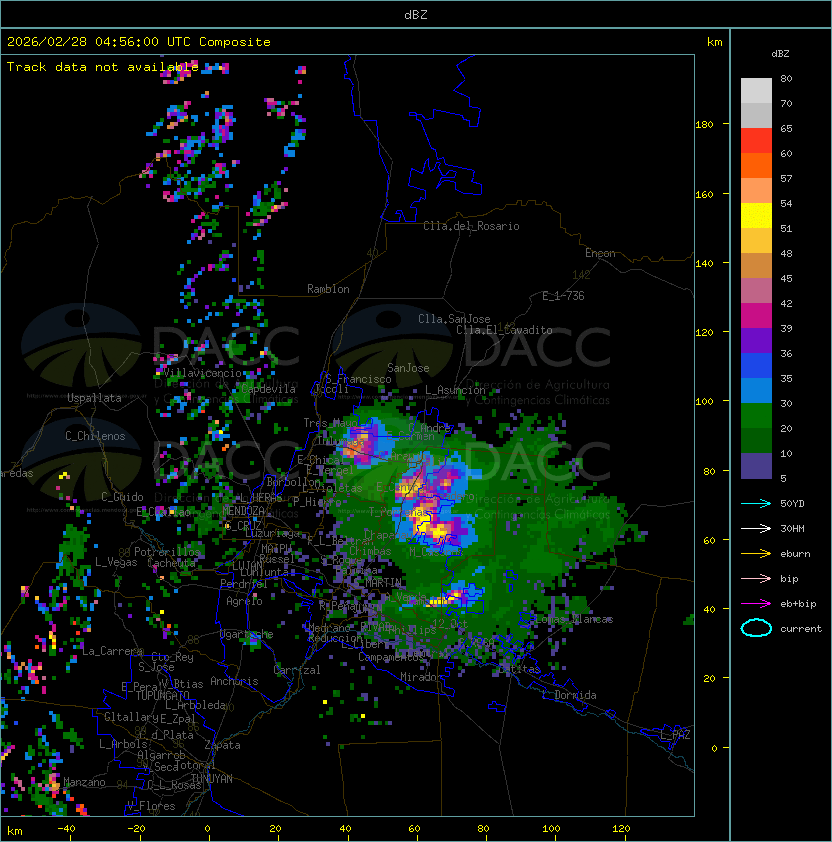Click the C_Chilenos label
The width and height of the screenshot is (832, 842).
[95, 436]
